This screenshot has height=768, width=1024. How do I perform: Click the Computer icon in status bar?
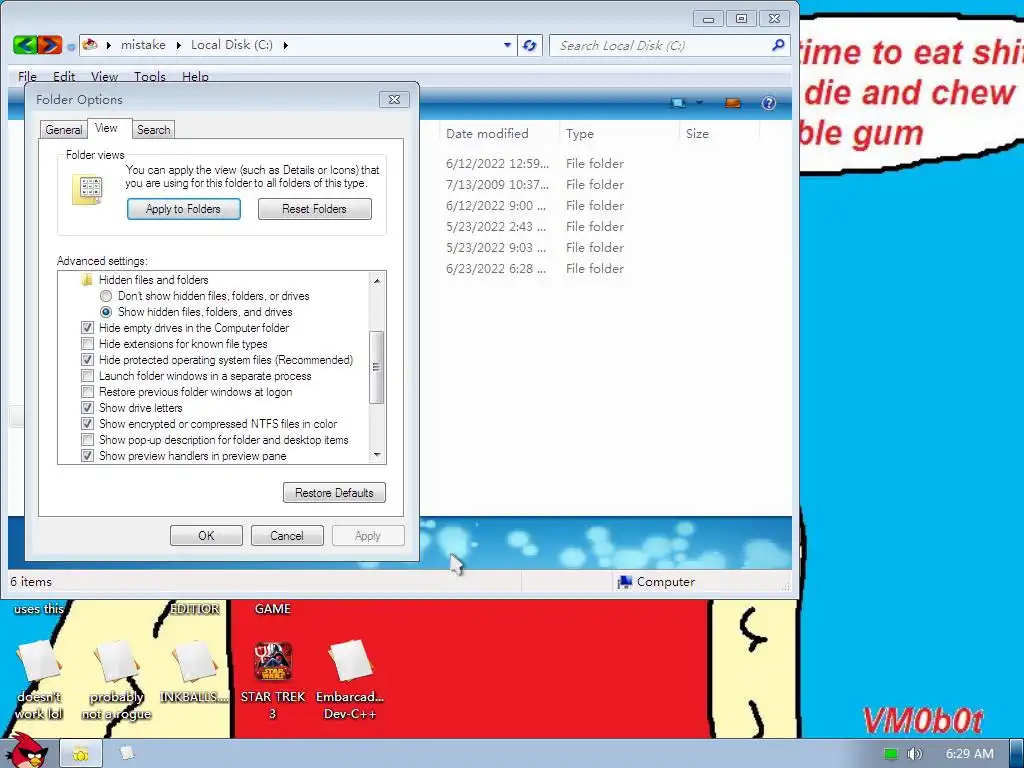[x=625, y=582]
